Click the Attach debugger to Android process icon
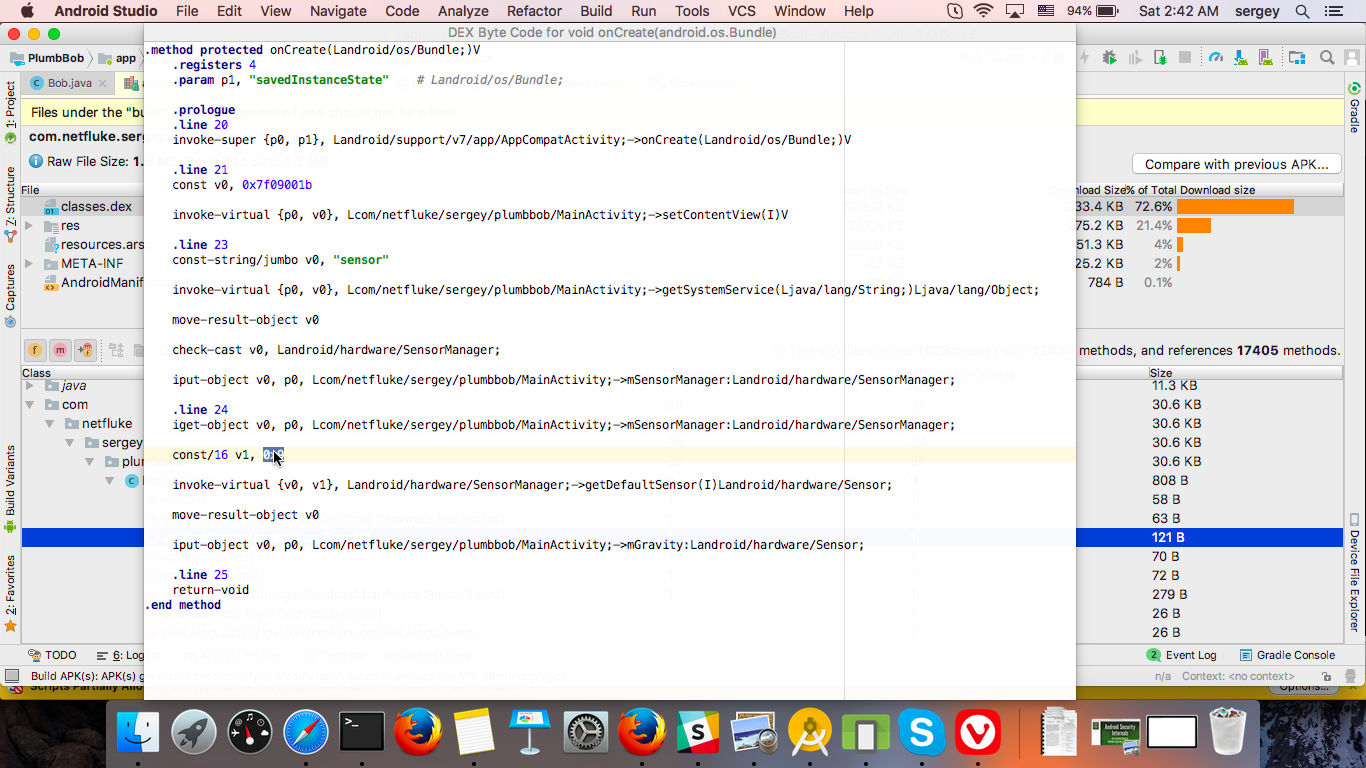 tap(1161, 58)
